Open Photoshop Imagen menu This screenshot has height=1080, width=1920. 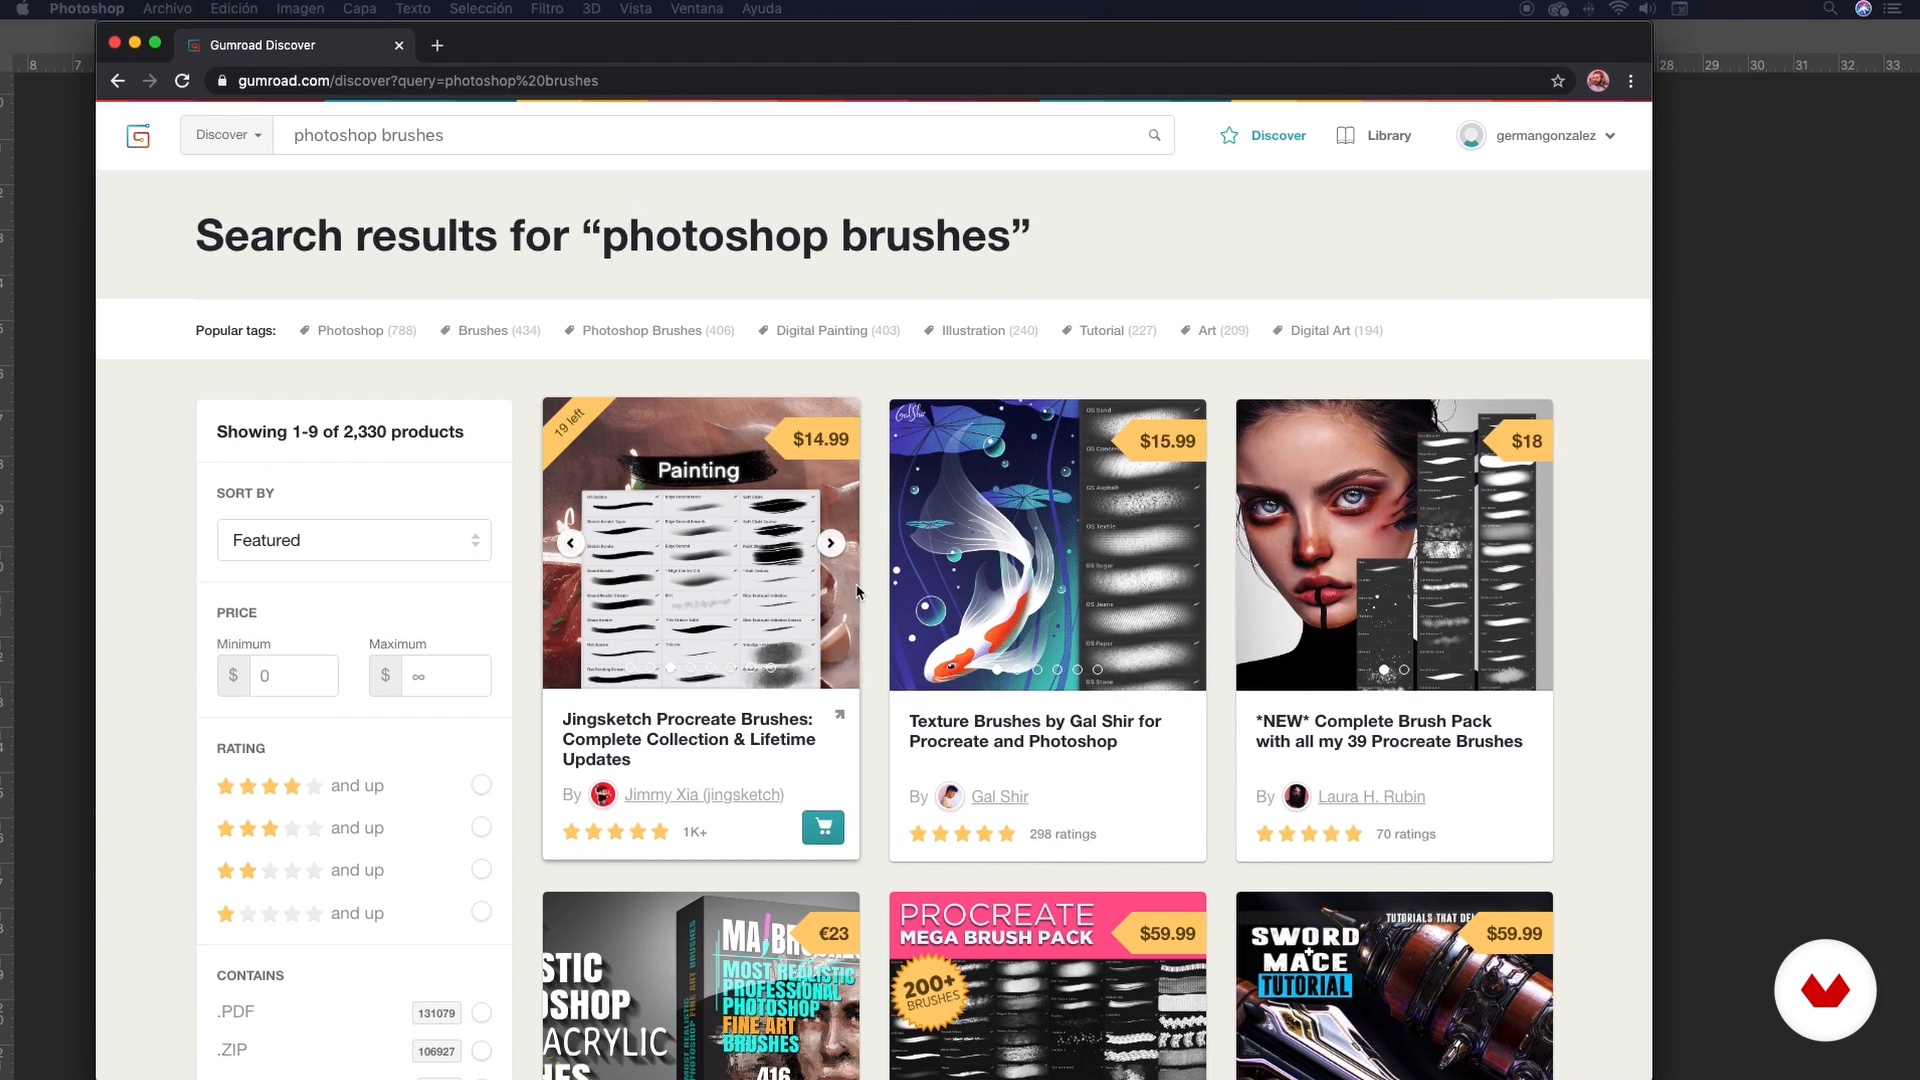point(300,9)
